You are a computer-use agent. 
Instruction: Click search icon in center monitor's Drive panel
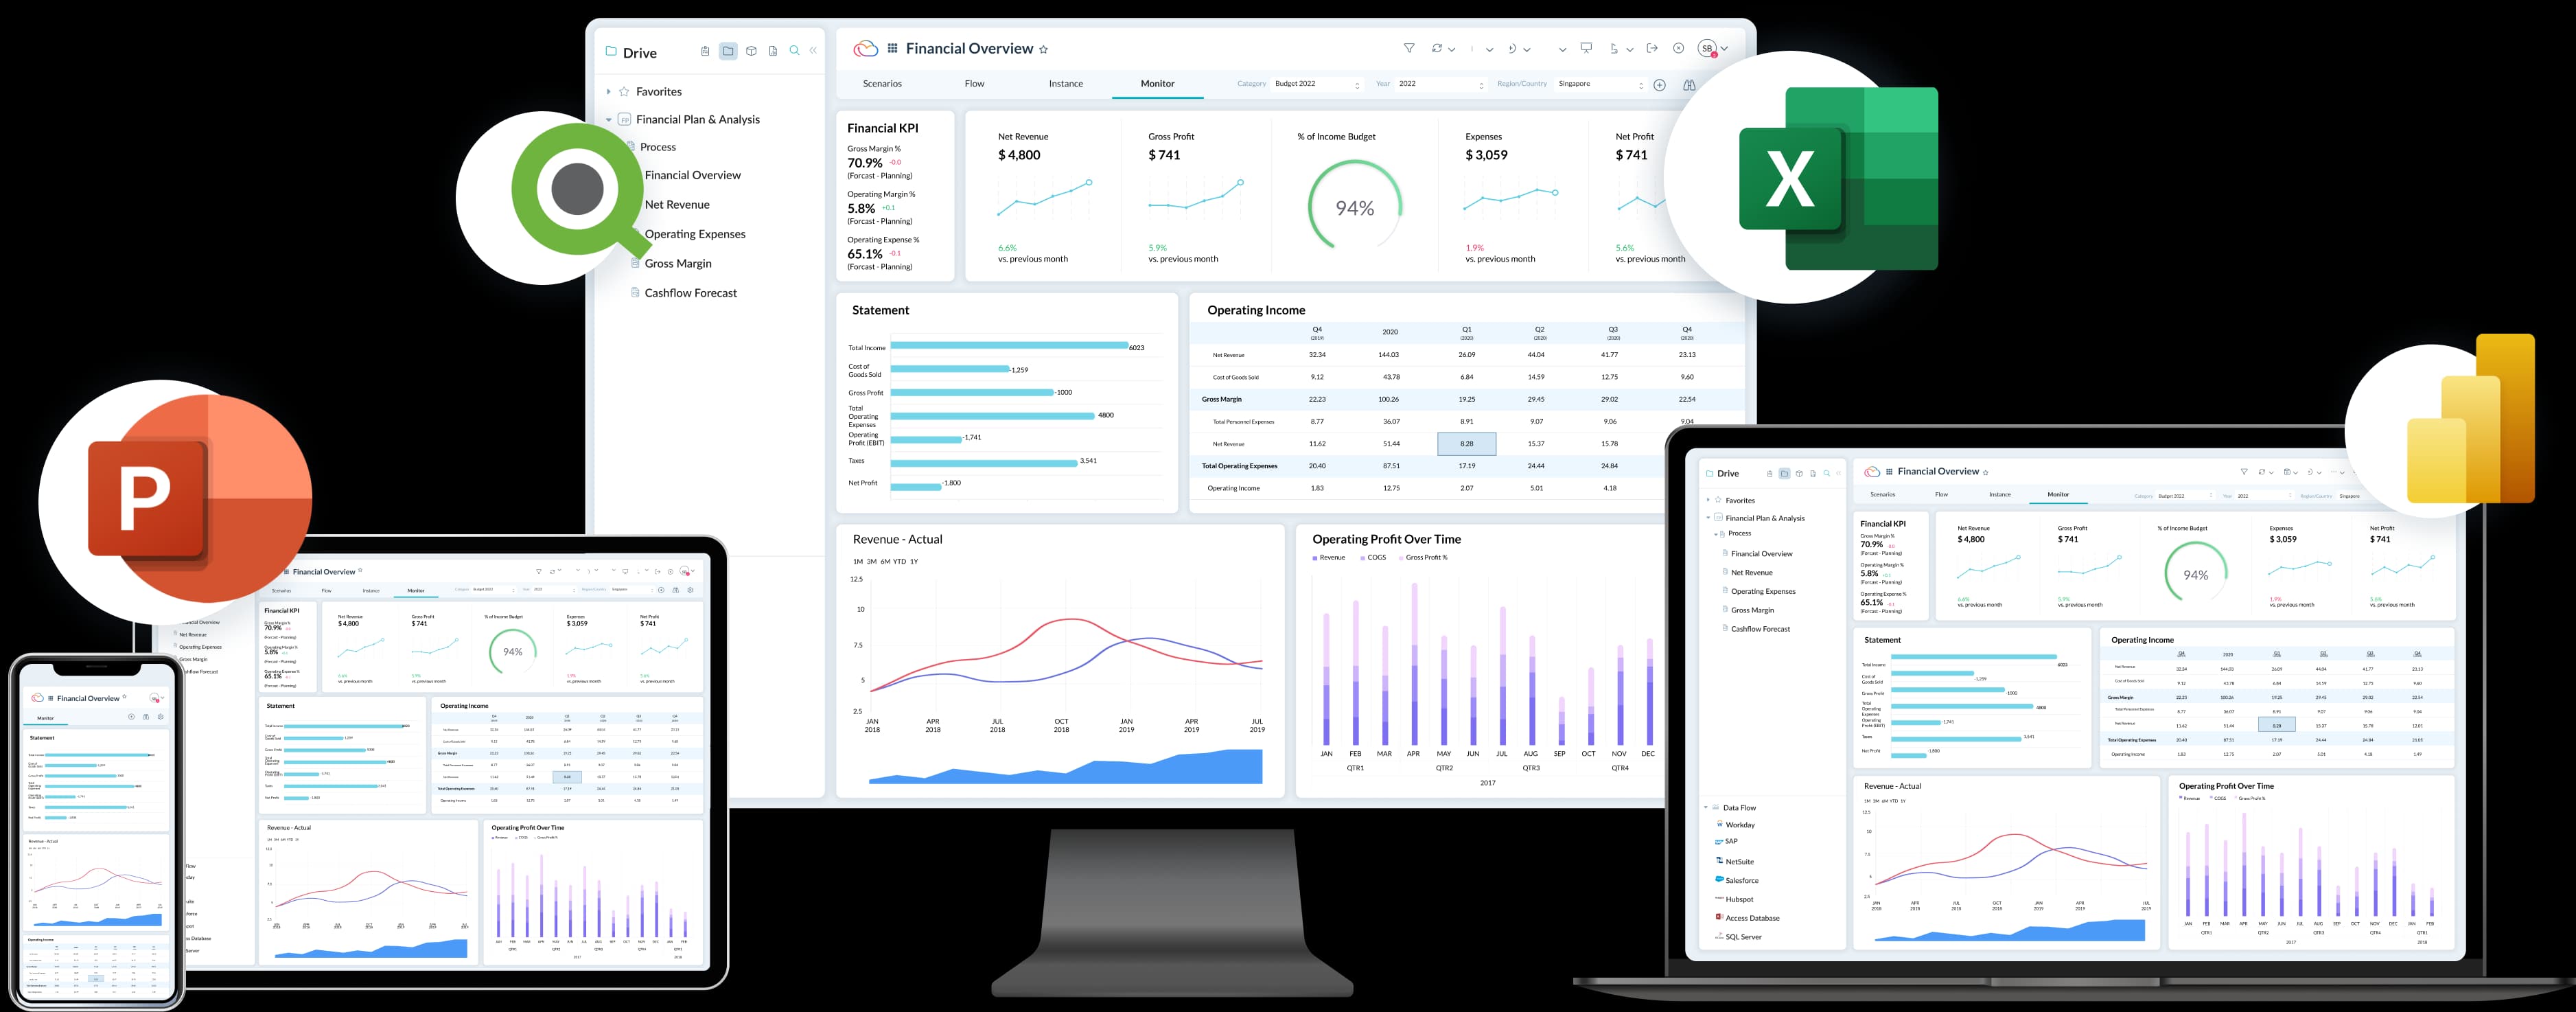(x=794, y=51)
